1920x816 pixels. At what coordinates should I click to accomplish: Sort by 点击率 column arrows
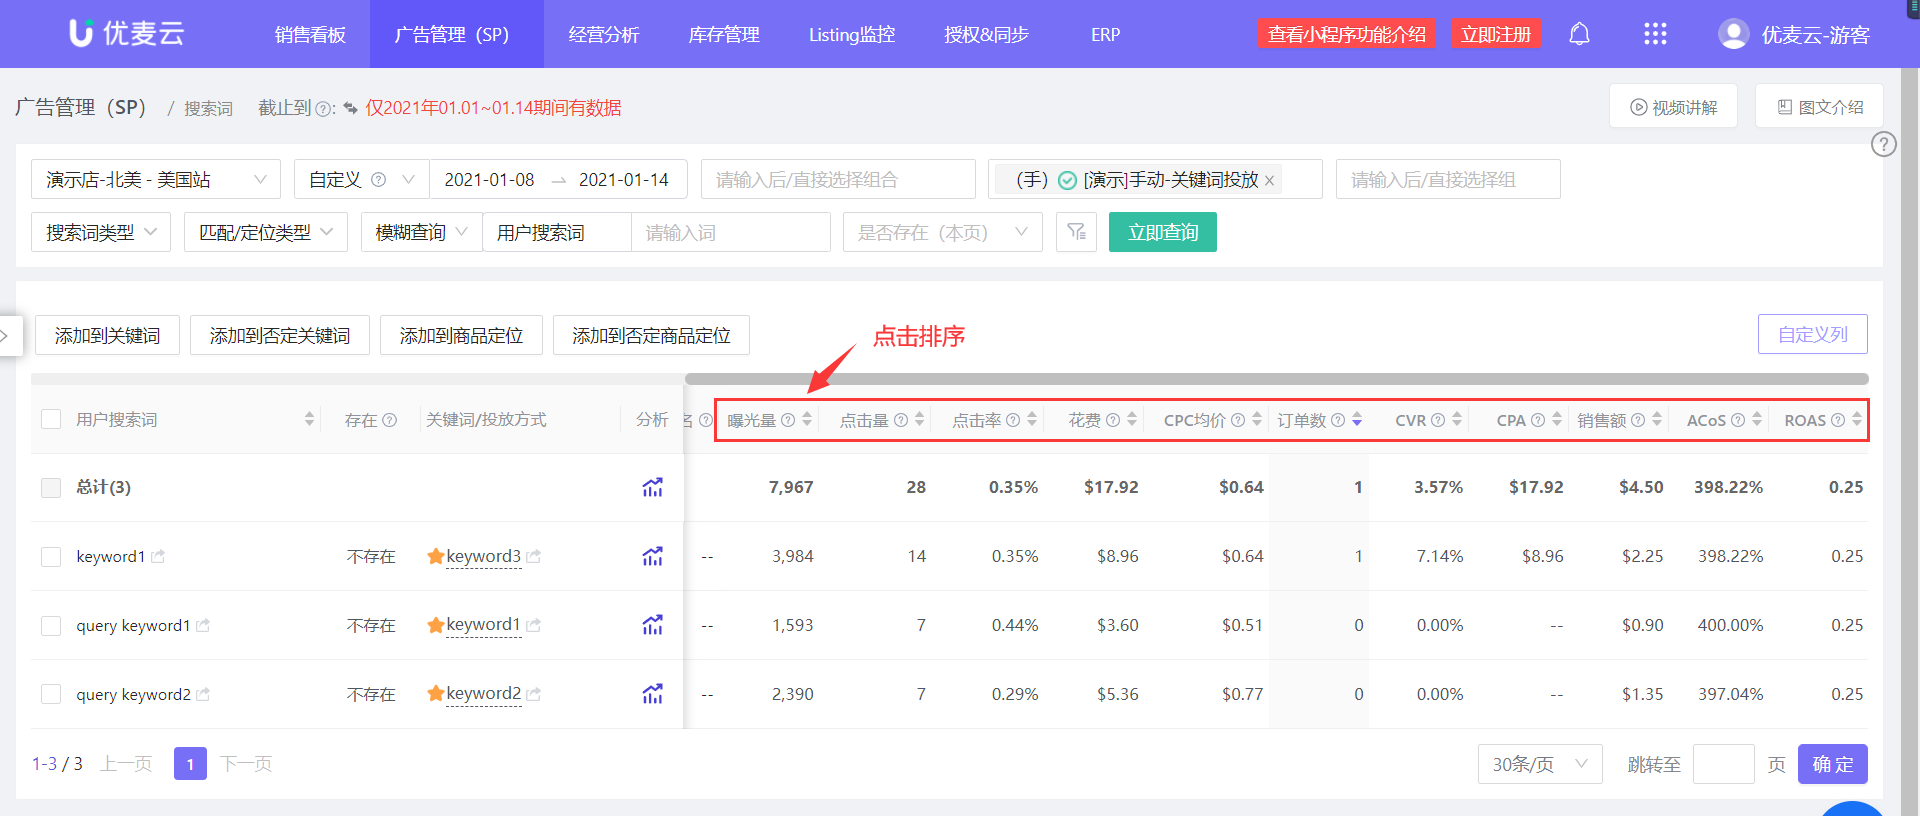pyautogui.click(x=1032, y=420)
